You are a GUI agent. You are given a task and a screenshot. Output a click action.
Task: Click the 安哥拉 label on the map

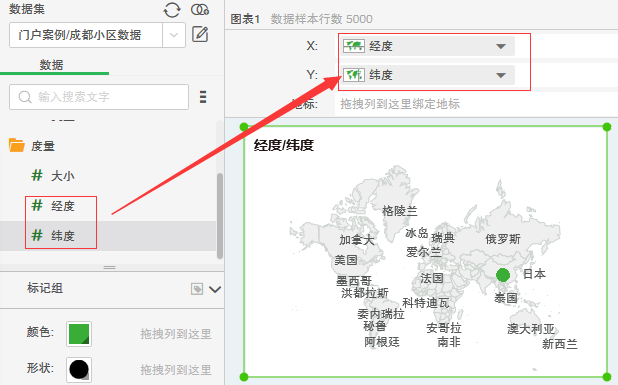[444, 328]
